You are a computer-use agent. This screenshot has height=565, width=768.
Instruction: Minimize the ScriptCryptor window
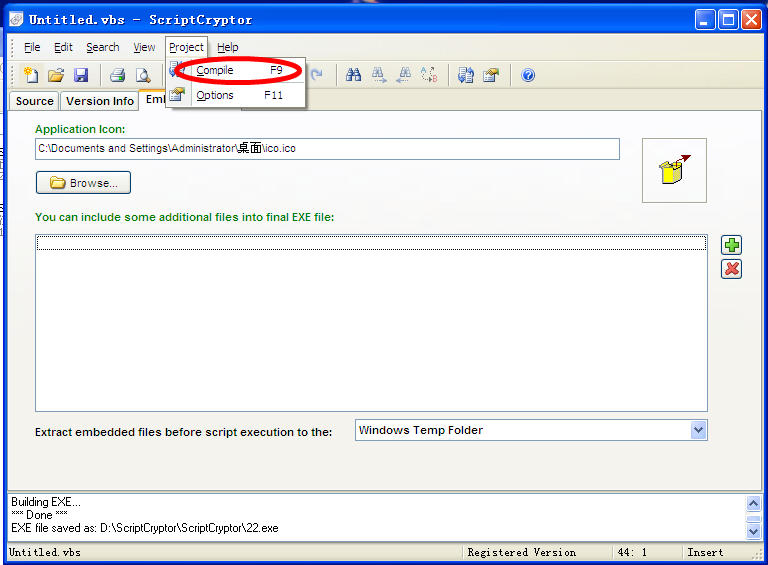[705, 20]
